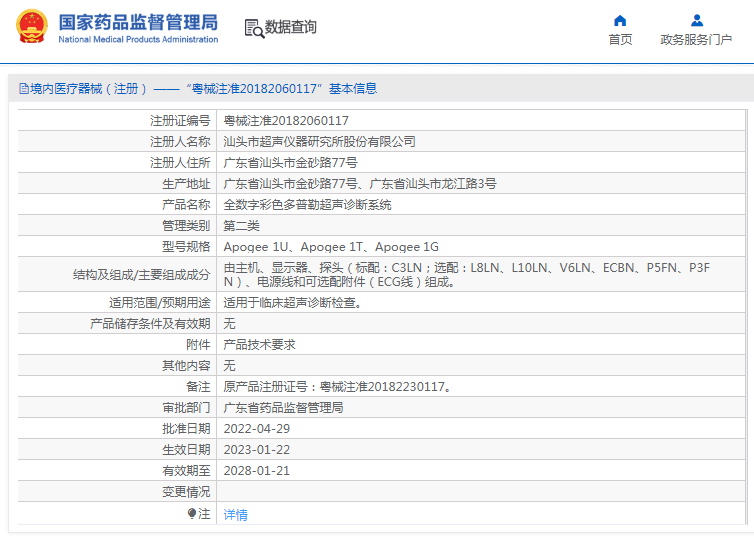Click the 产品名称 label

coord(186,205)
